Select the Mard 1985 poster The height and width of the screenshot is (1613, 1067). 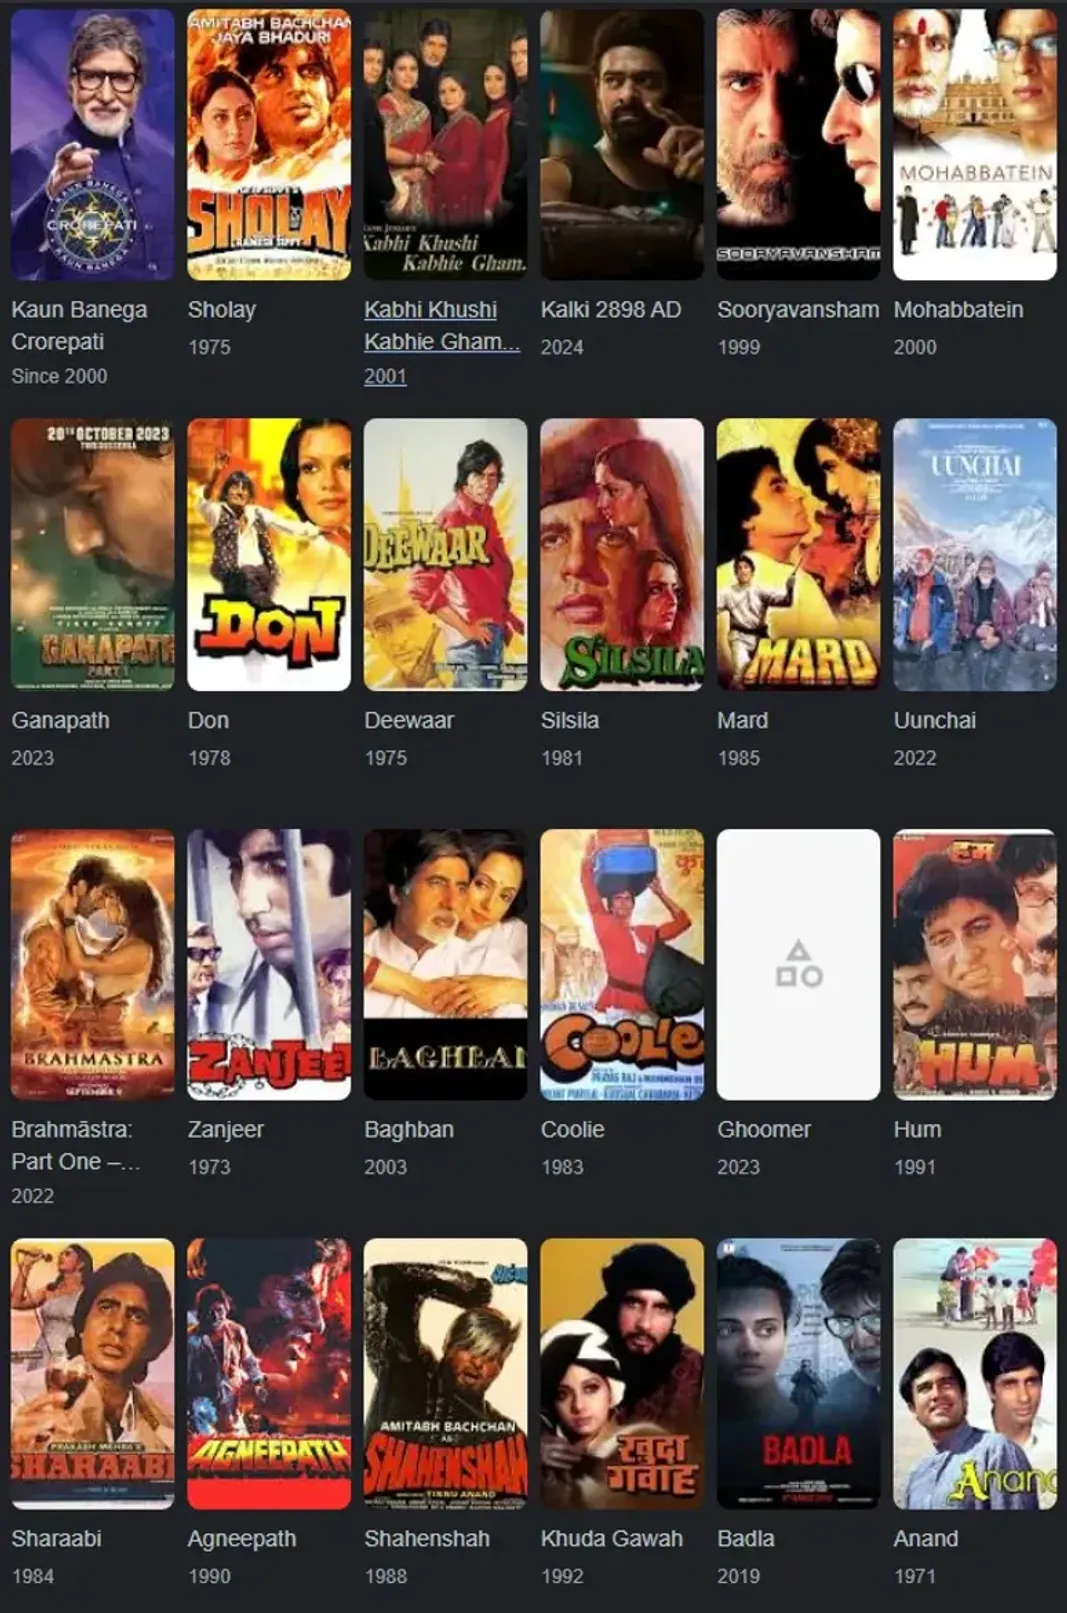click(798, 555)
